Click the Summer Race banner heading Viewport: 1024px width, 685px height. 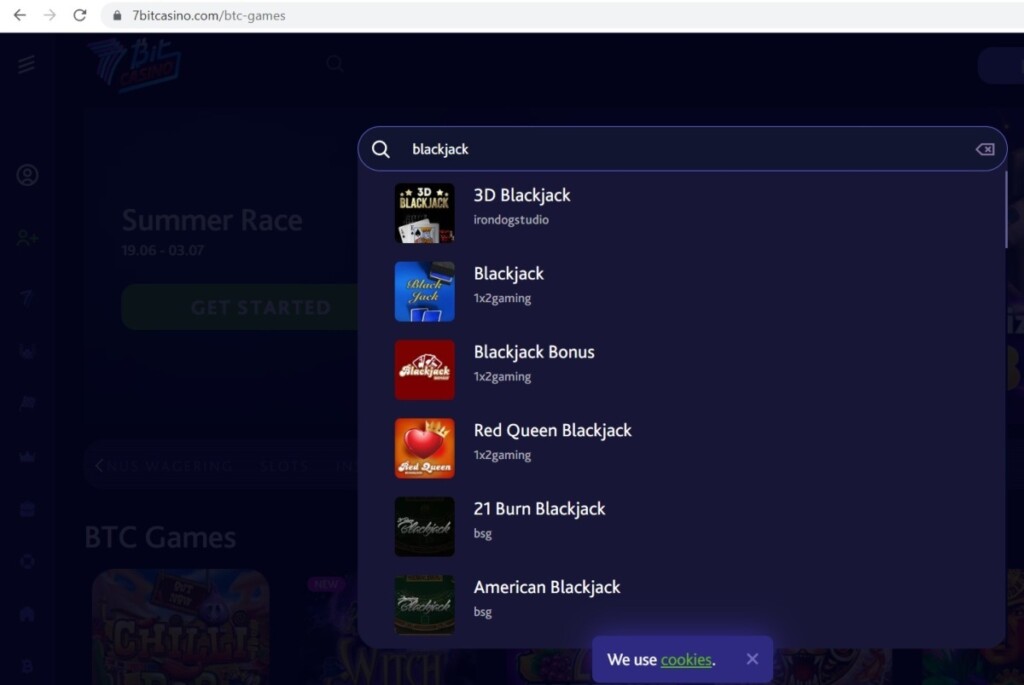click(x=212, y=221)
